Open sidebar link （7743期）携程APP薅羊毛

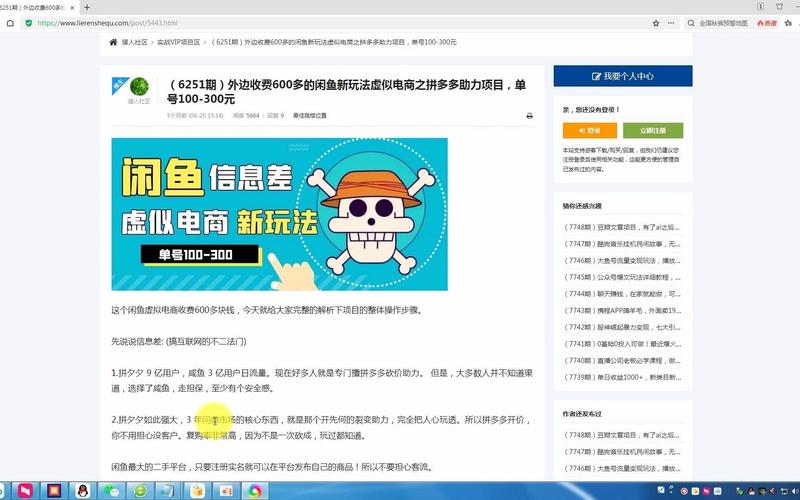[621, 311]
